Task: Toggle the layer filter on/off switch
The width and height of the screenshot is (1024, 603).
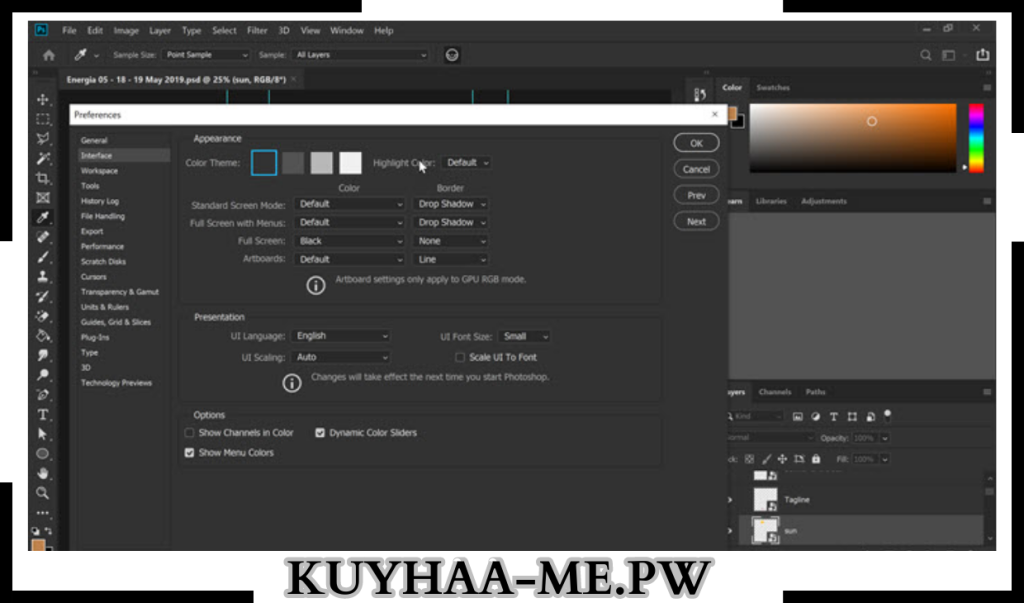Action: click(887, 415)
